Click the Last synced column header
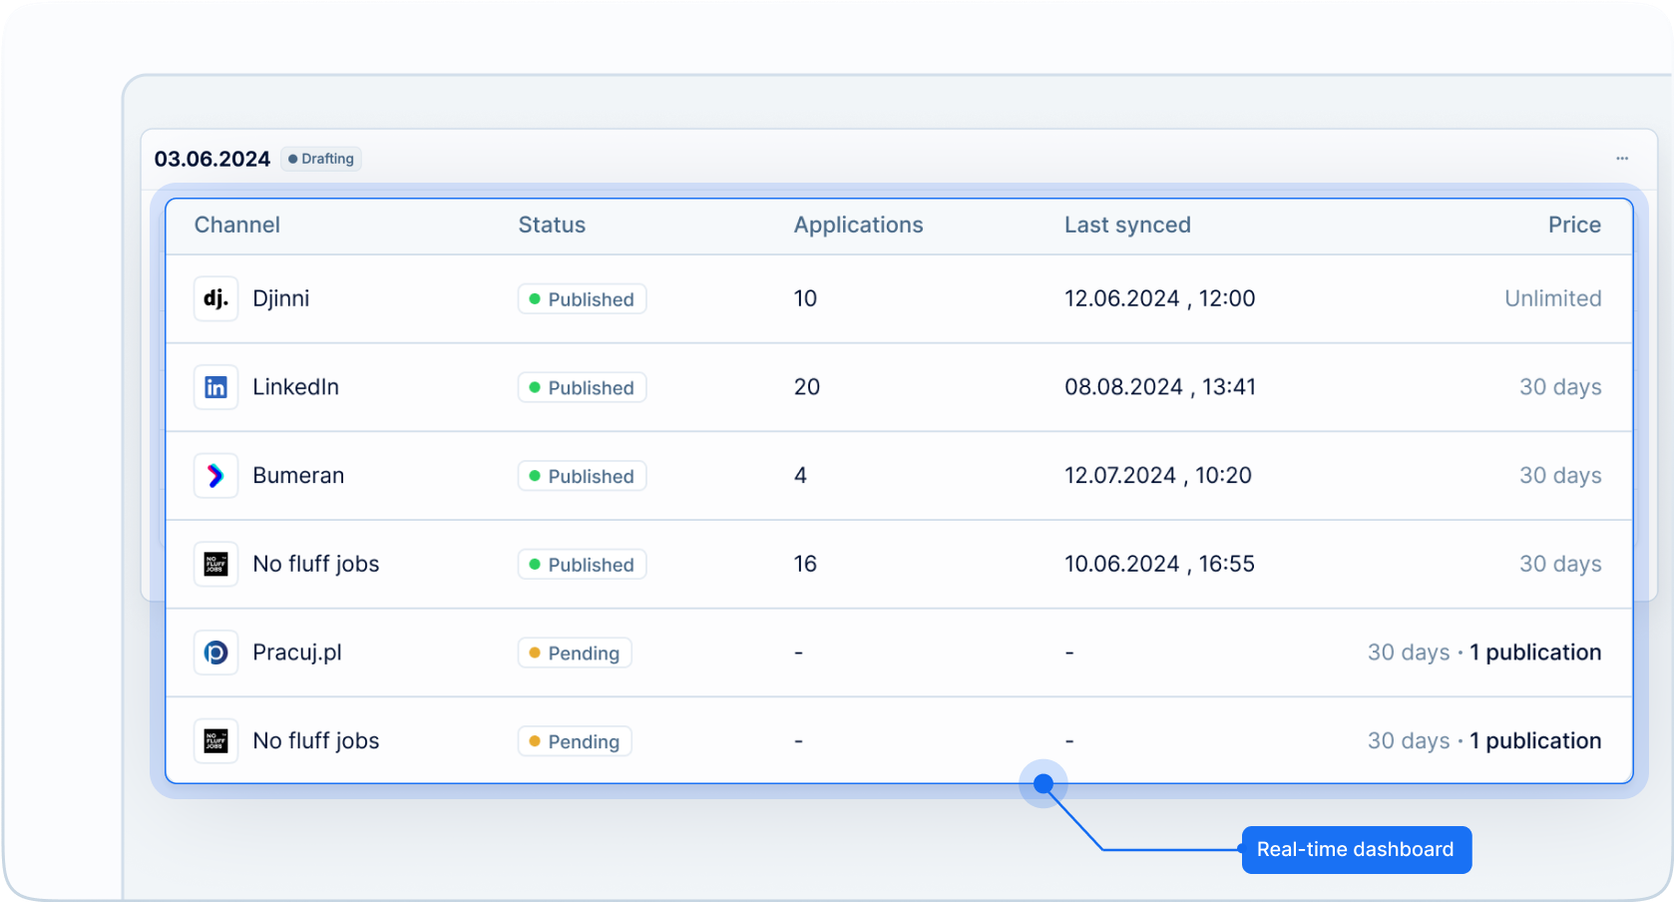The height and width of the screenshot is (902, 1674). [1127, 225]
